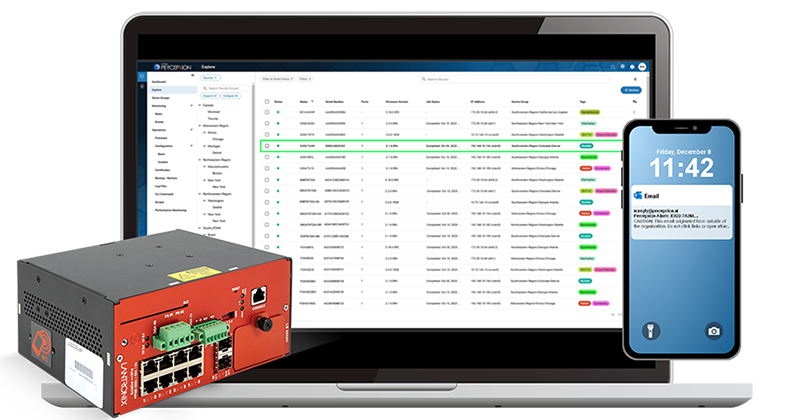Select Boston in device group tree
The height and width of the screenshot is (420, 800).
point(217,173)
